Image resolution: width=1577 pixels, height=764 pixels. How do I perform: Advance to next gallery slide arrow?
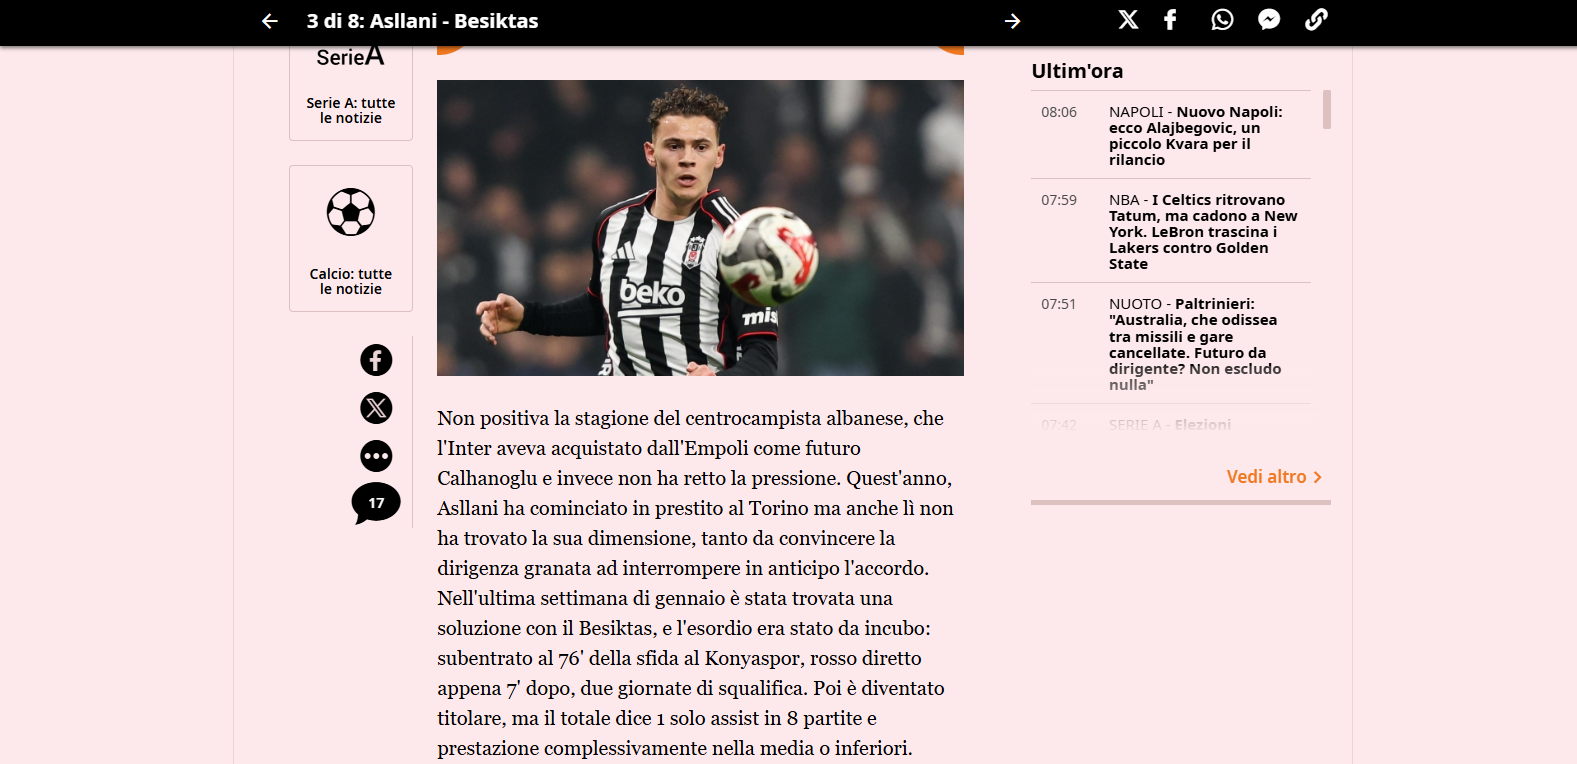click(1012, 21)
